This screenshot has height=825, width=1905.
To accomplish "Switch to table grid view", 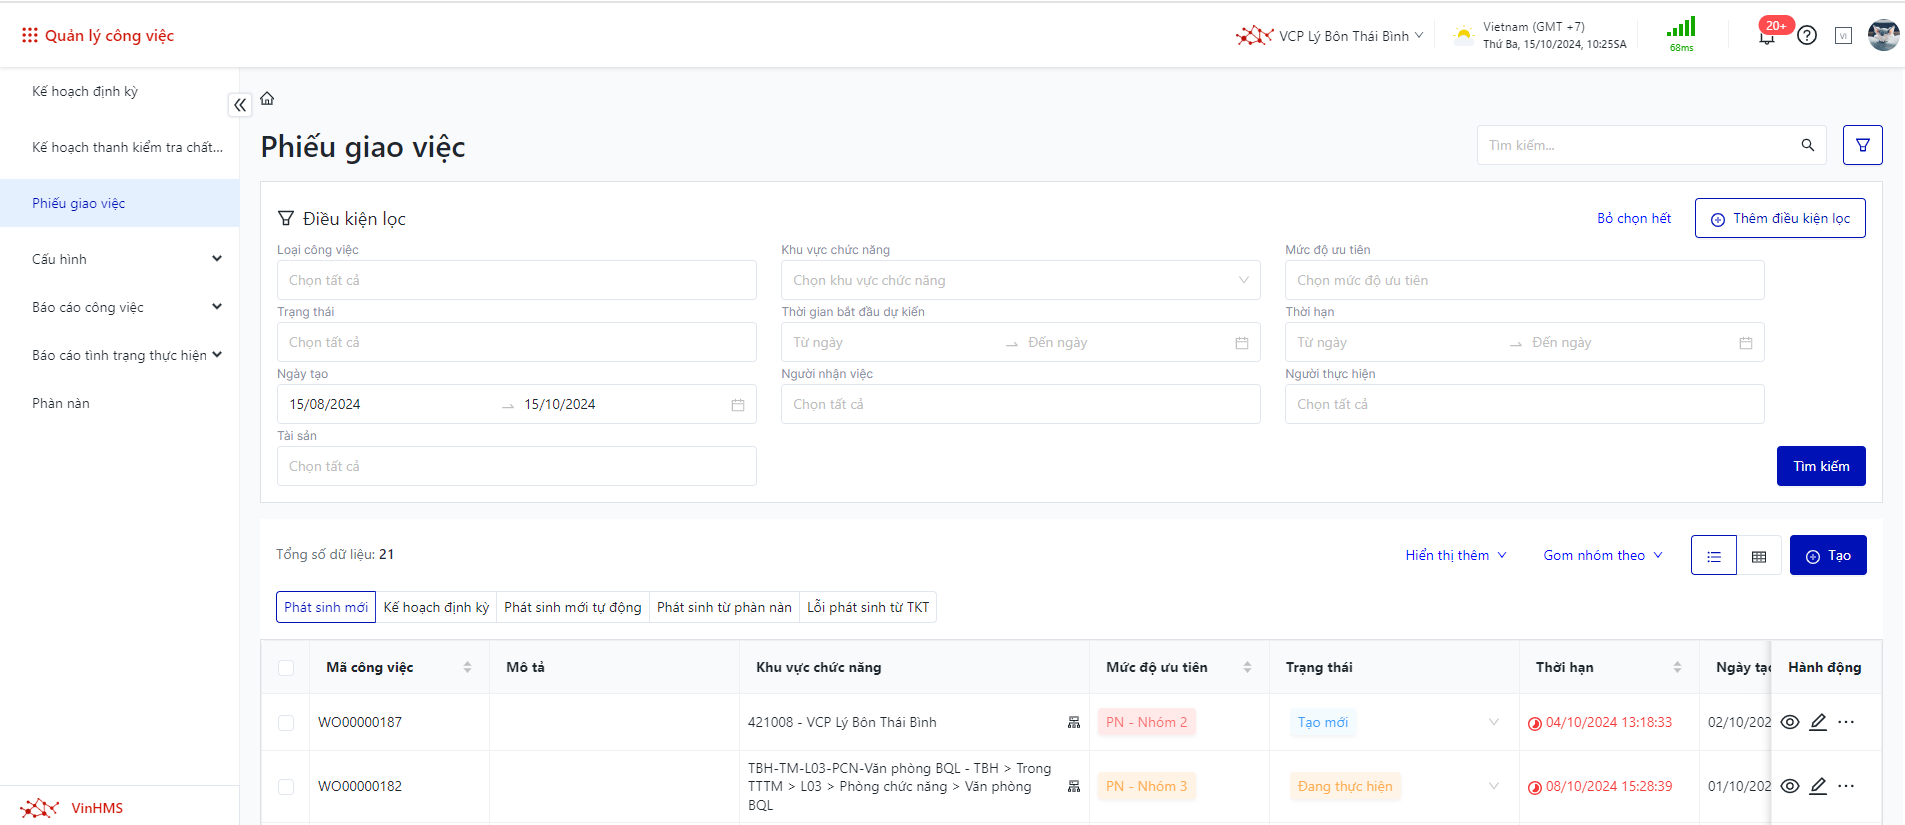I will coord(1759,556).
